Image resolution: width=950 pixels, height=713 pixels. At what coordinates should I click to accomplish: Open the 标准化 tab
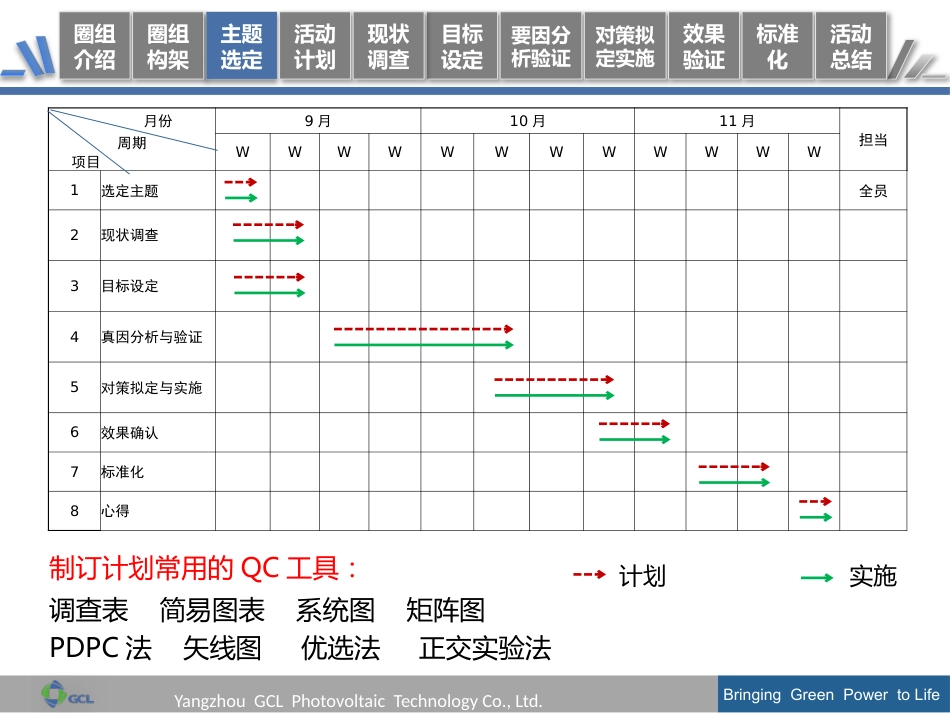pos(777,46)
